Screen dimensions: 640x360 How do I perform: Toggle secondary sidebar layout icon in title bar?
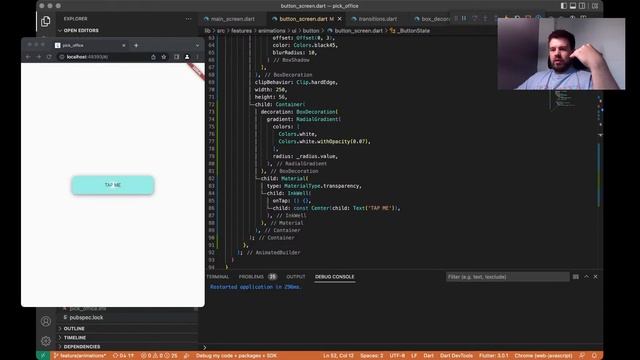tap(582, 6)
